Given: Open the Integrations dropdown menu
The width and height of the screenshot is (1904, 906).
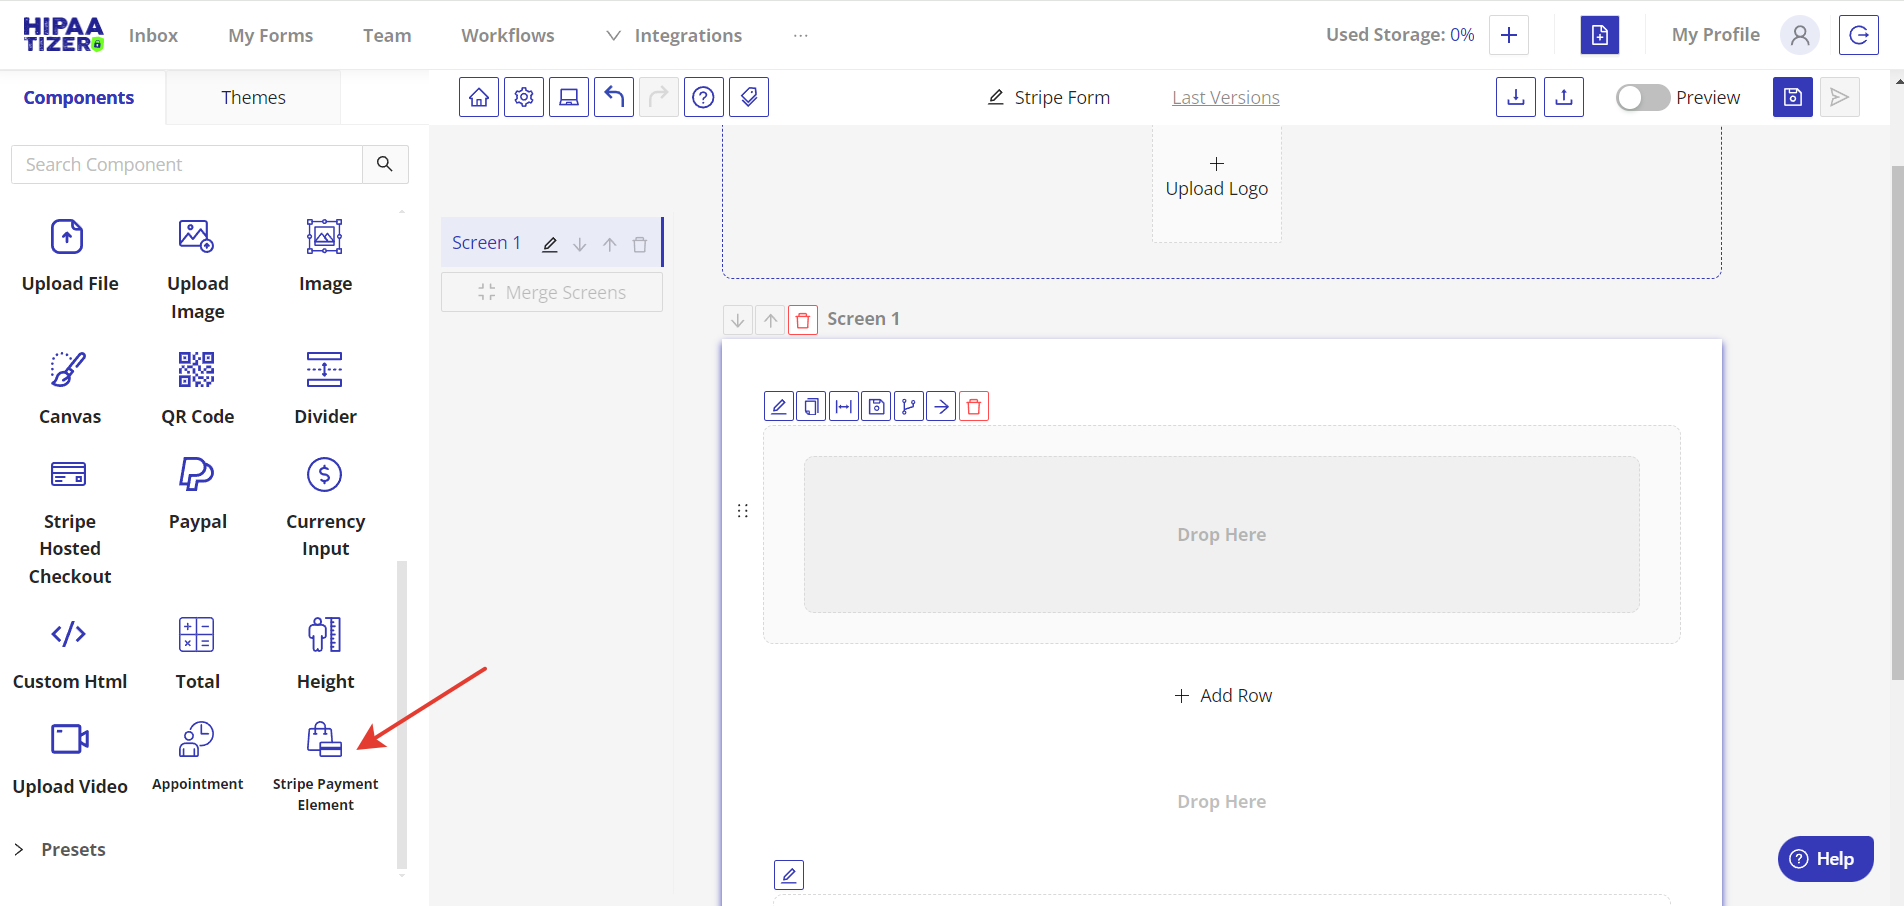Looking at the screenshot, I should [674, 35].
